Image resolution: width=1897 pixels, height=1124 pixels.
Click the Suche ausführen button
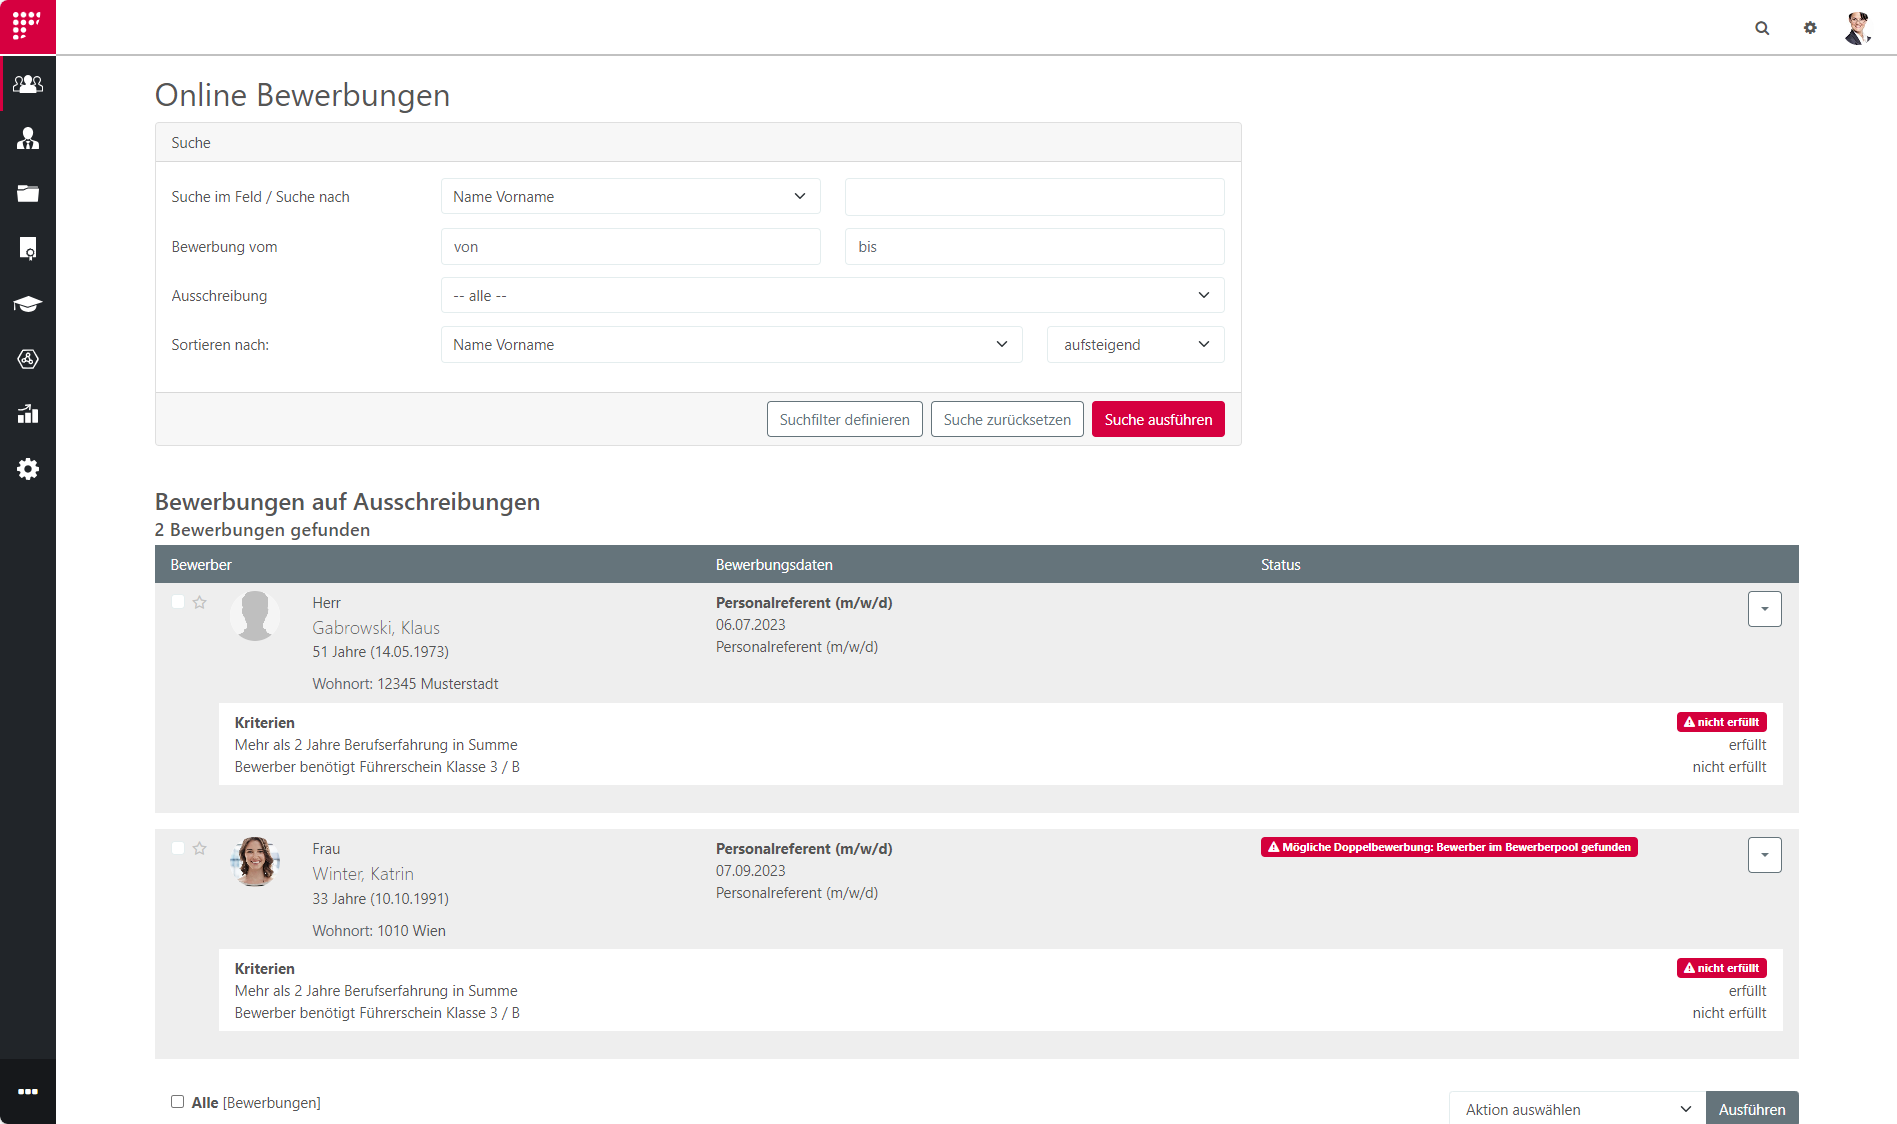click(1158, 420)
